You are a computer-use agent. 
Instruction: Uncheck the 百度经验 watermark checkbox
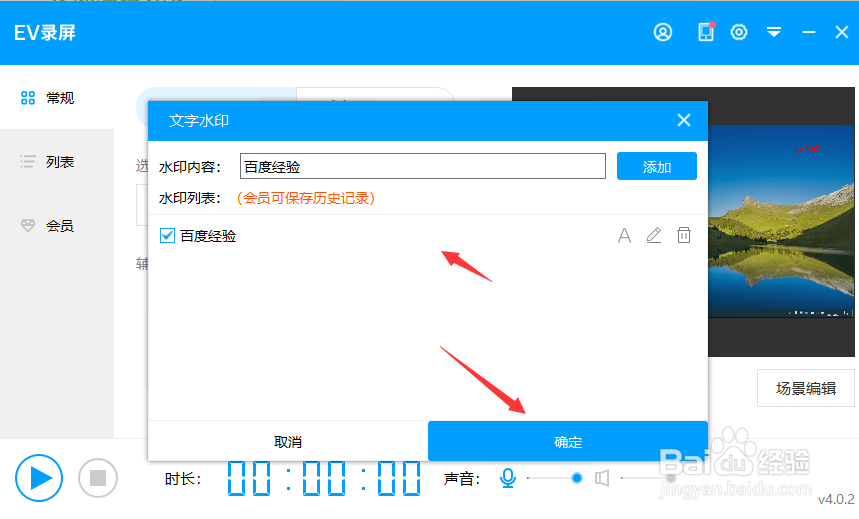point(167,236)
